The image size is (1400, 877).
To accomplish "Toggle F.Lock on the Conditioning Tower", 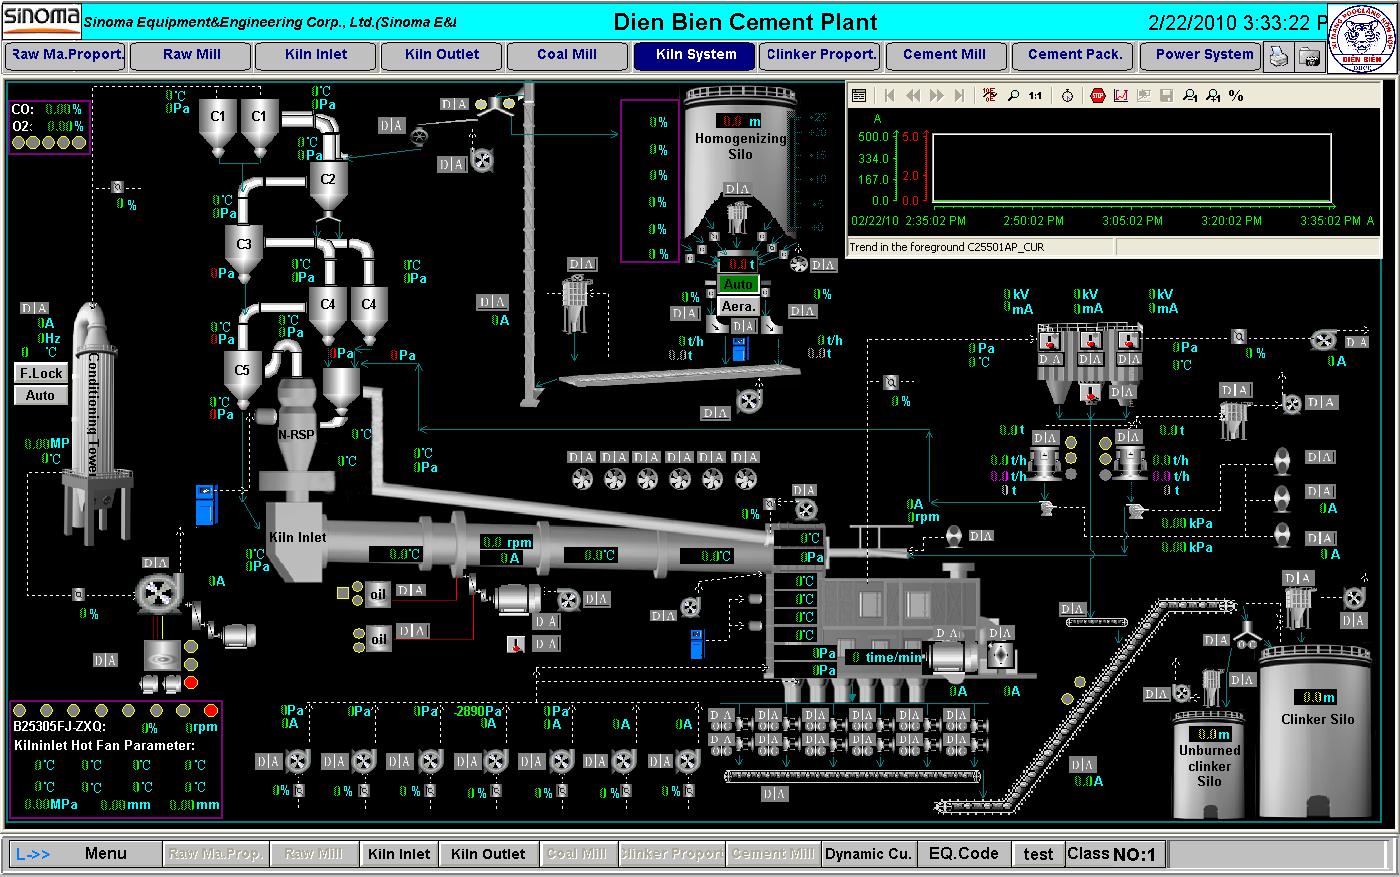I will 41,373.
